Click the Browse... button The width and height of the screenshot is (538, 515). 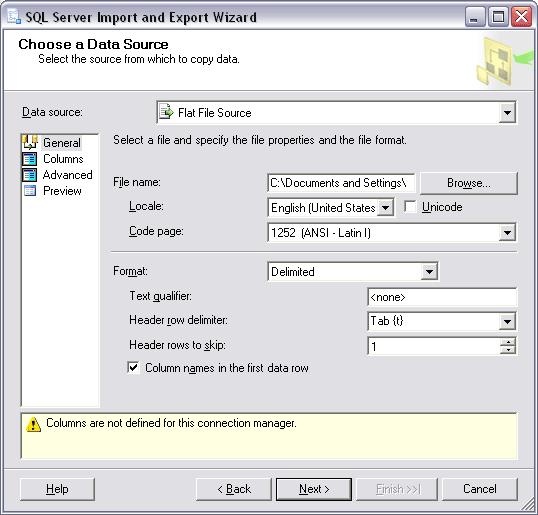pos(469,183)
